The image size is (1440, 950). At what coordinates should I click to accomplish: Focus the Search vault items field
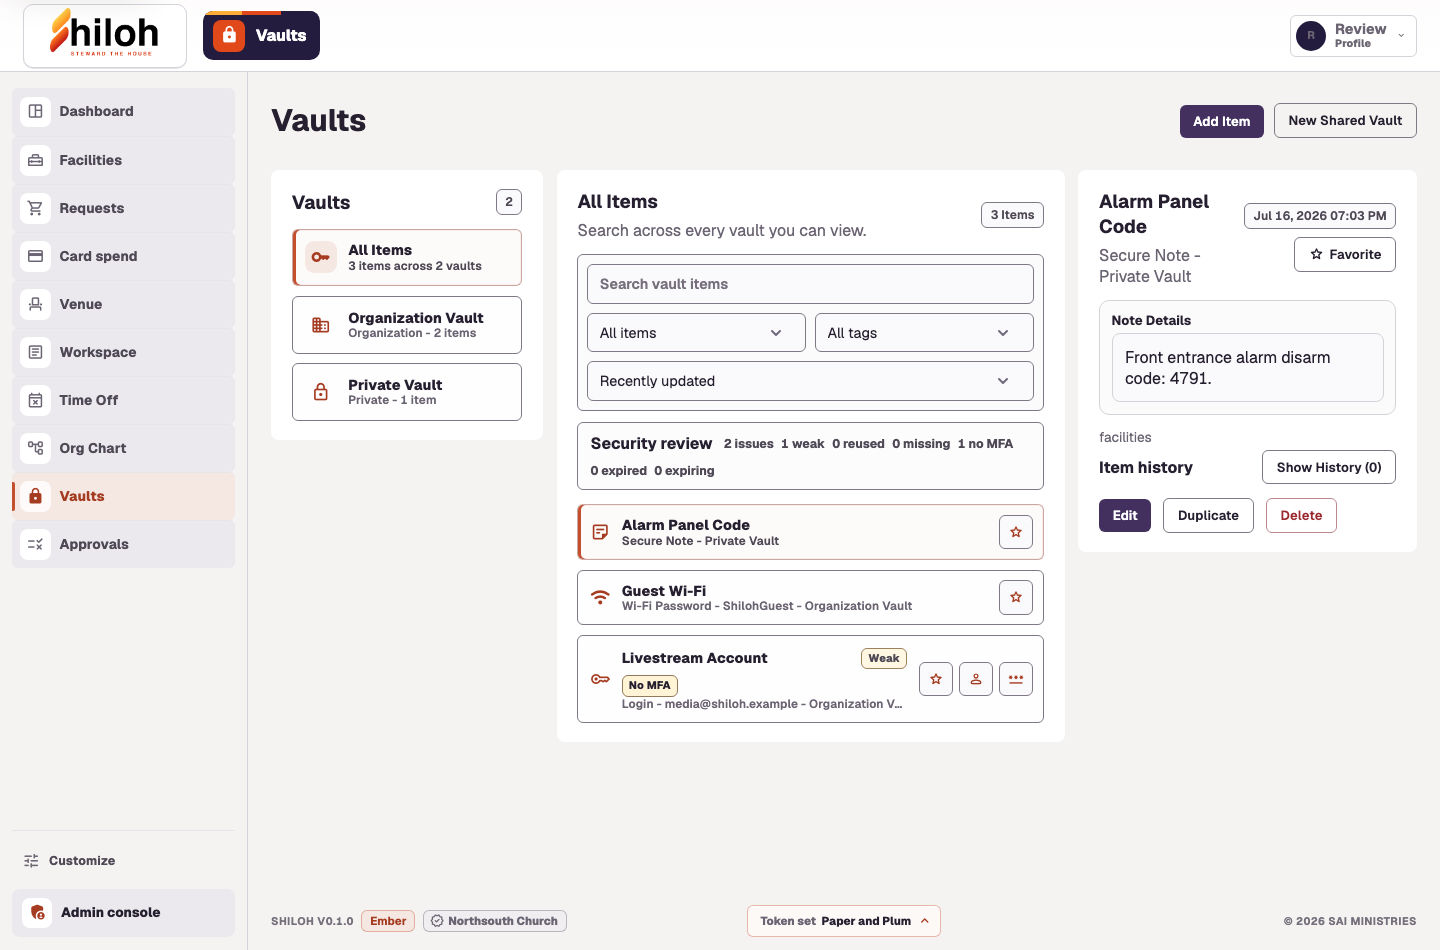(810, 284)
